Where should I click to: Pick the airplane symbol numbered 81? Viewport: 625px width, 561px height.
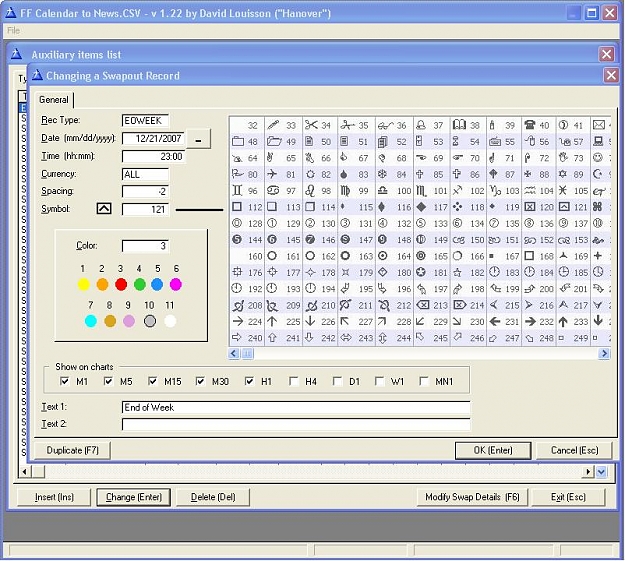click(272, 174)
